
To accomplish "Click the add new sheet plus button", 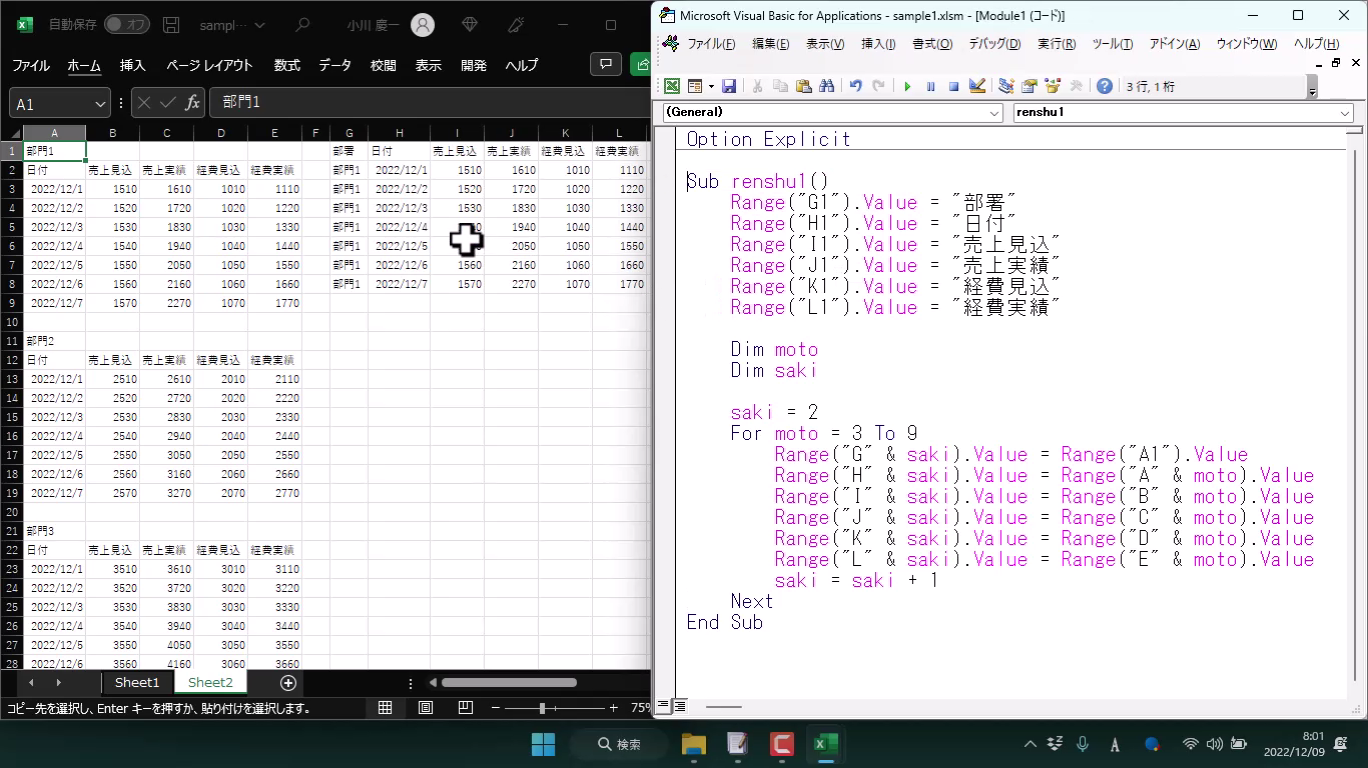I will coord(288,683).
